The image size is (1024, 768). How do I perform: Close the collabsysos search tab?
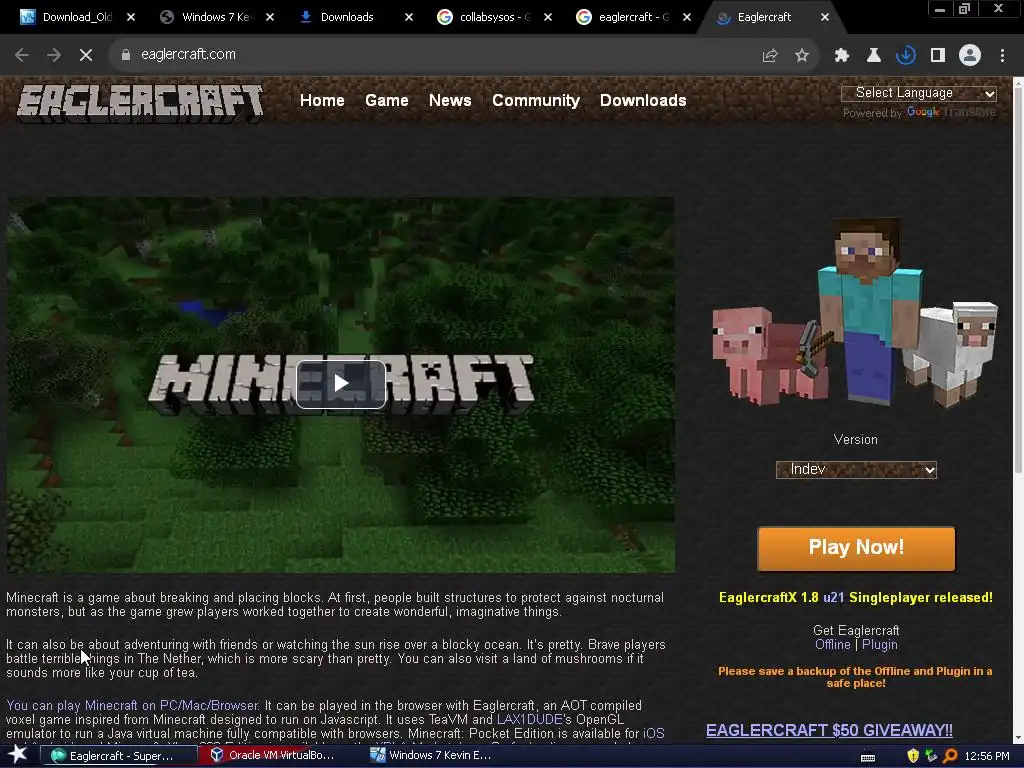(548, 17)
